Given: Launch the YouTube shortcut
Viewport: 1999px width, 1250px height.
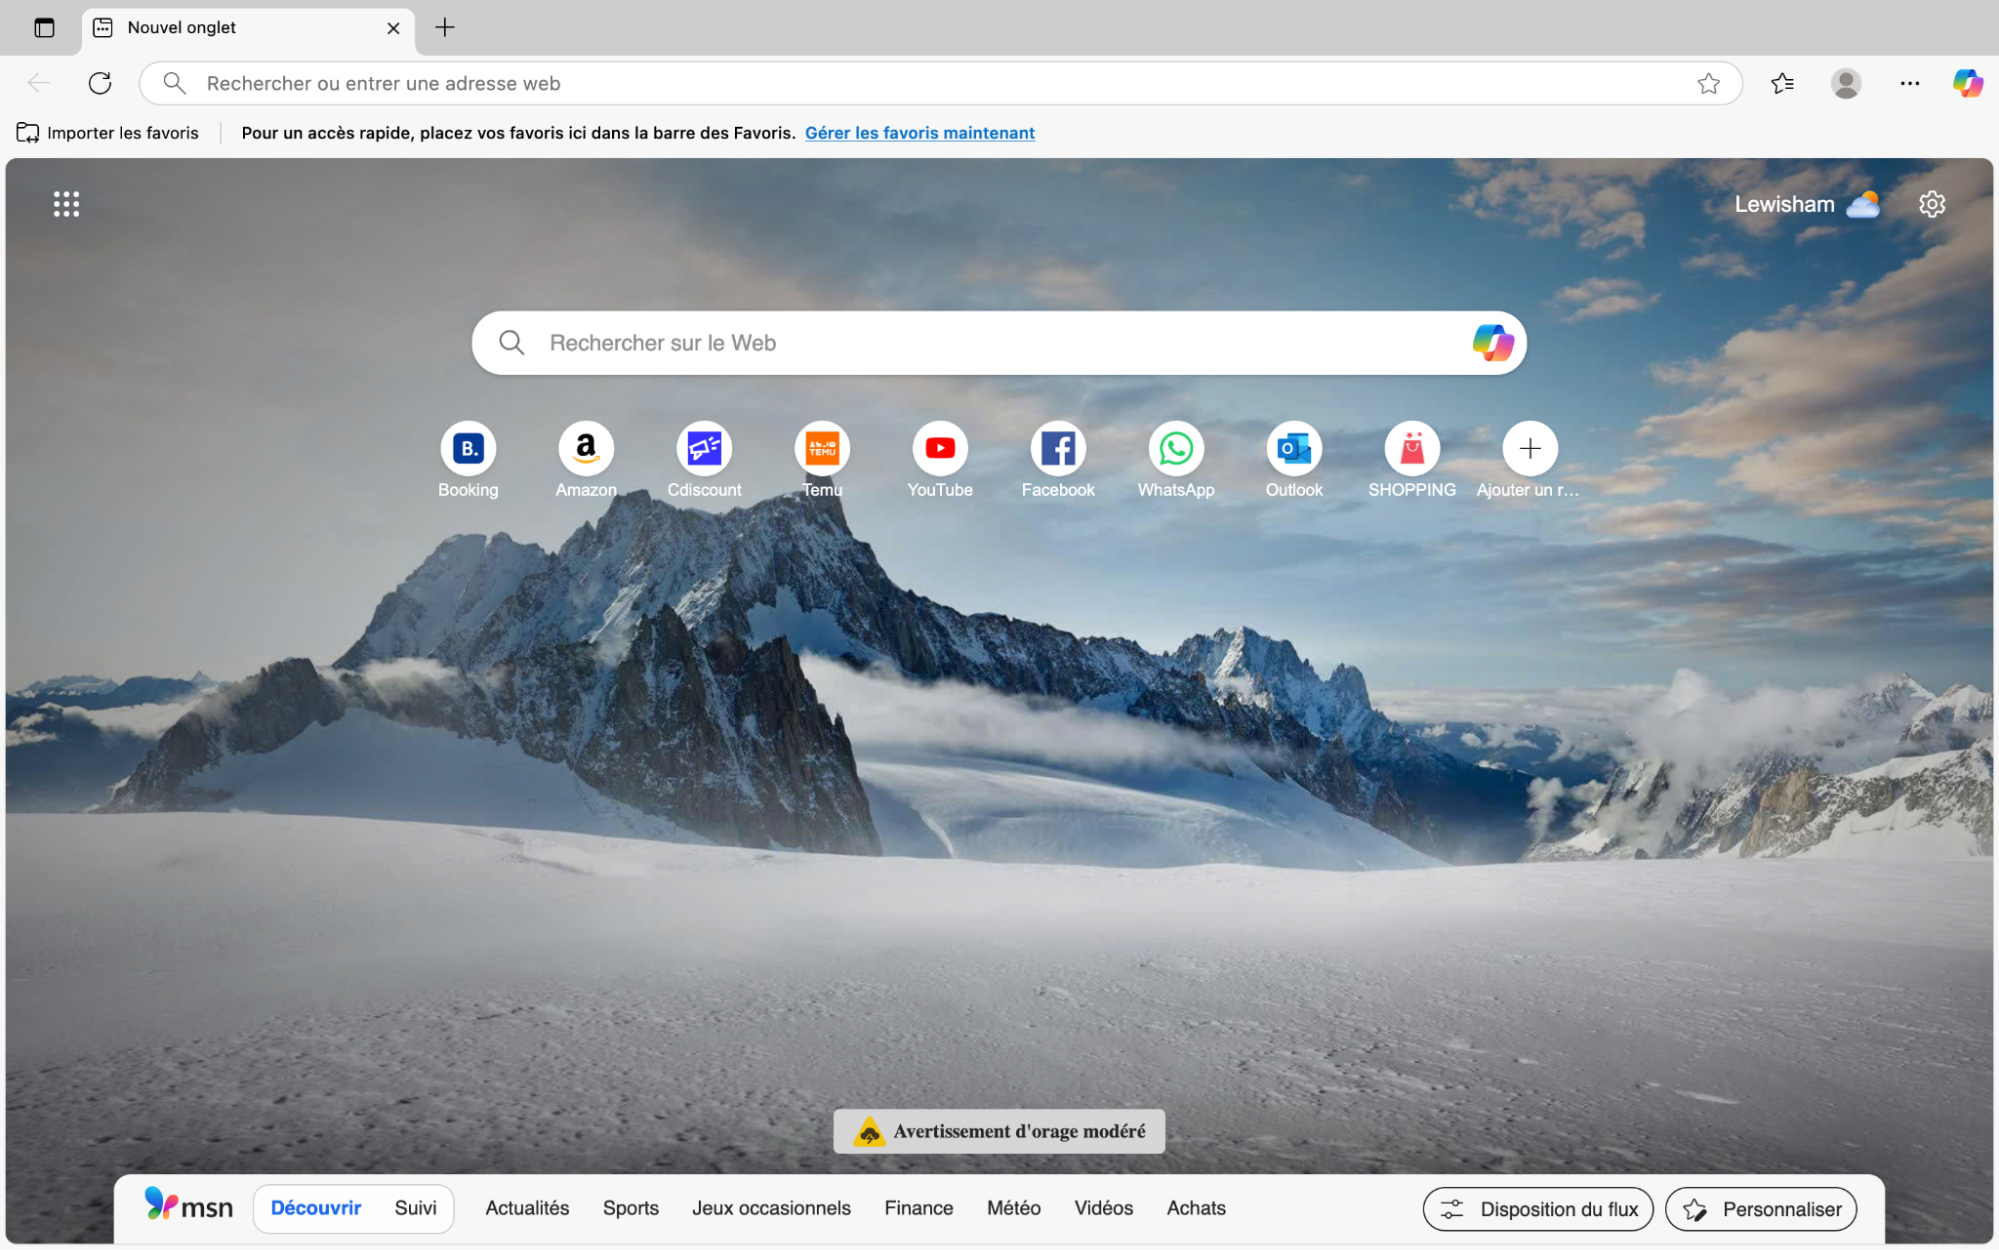Looking at the screenshot, I should tap(939, 448).
